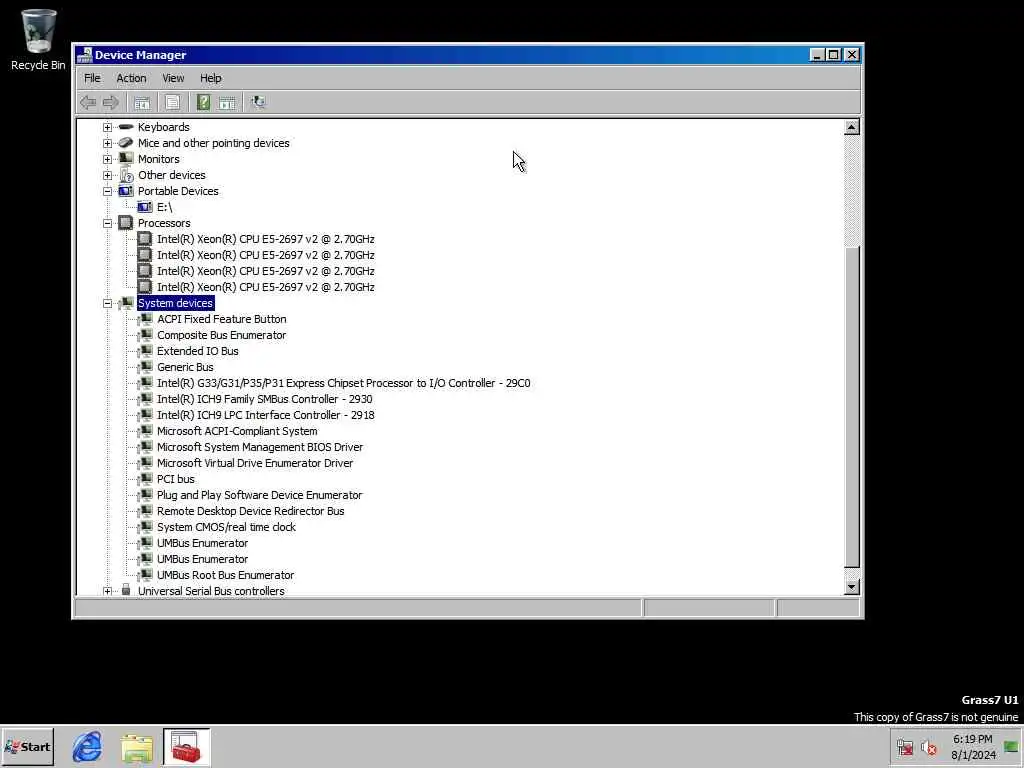Click the PCI bus device icon
Screen dimensions: 1024x768
click(145, 479)
